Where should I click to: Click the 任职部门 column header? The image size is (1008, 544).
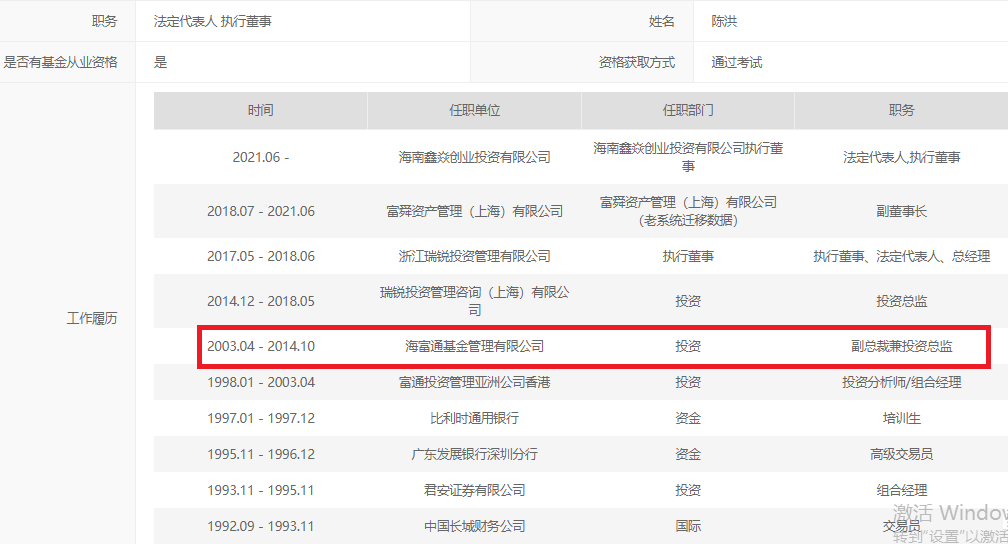pyautogui.click(x=688, y=110)
